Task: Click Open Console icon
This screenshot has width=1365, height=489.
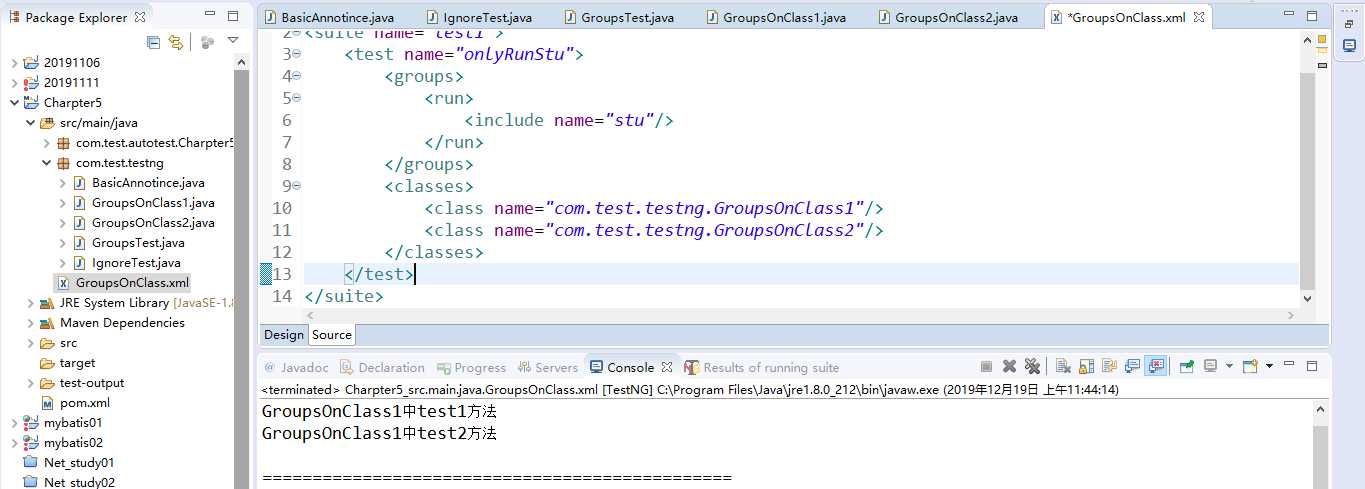Action: click(1250, 367)
